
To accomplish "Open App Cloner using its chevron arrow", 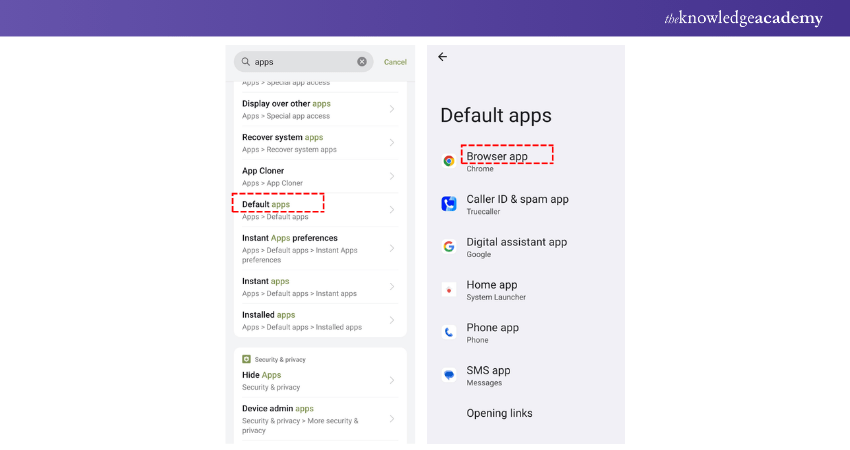I will (x=391, y=177).
